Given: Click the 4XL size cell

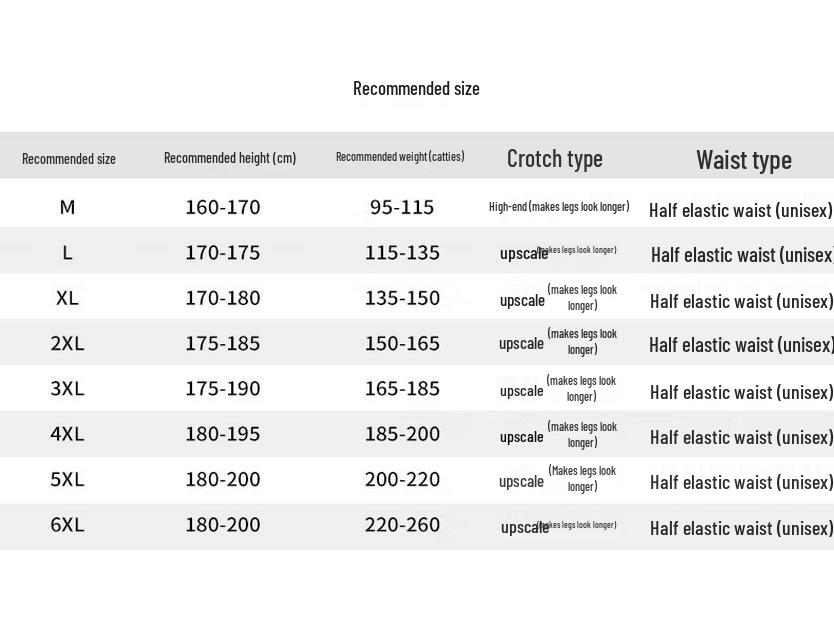Looking at the screenshot, I should [x=67, y=434].
